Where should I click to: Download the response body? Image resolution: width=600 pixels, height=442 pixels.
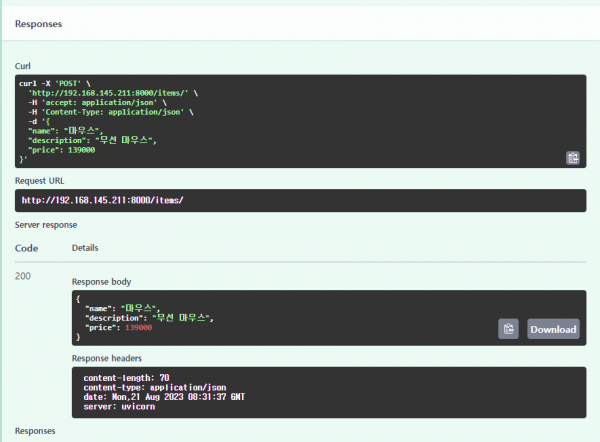point(553,329)
